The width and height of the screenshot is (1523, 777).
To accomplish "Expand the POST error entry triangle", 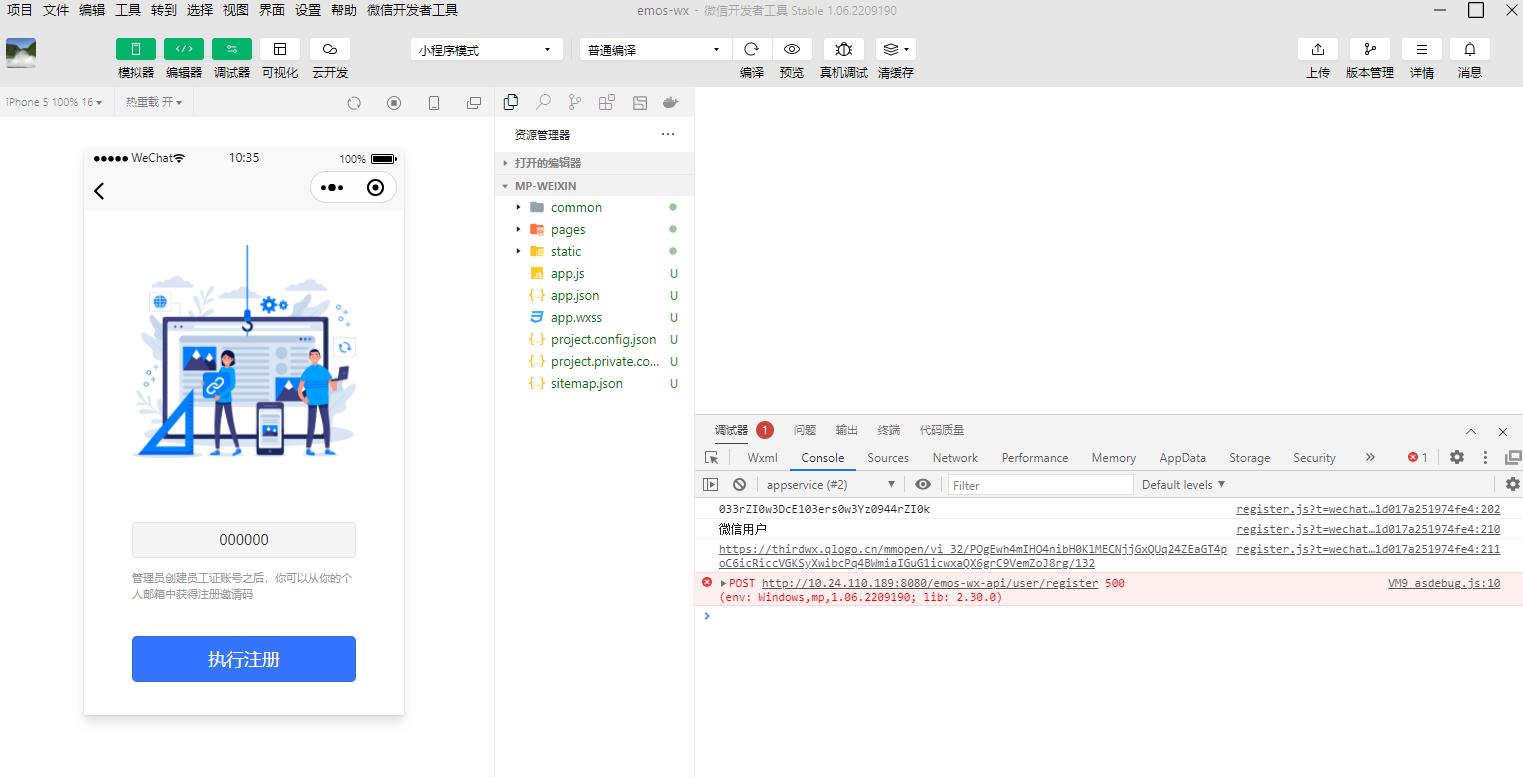I will [x=724, y=583].
